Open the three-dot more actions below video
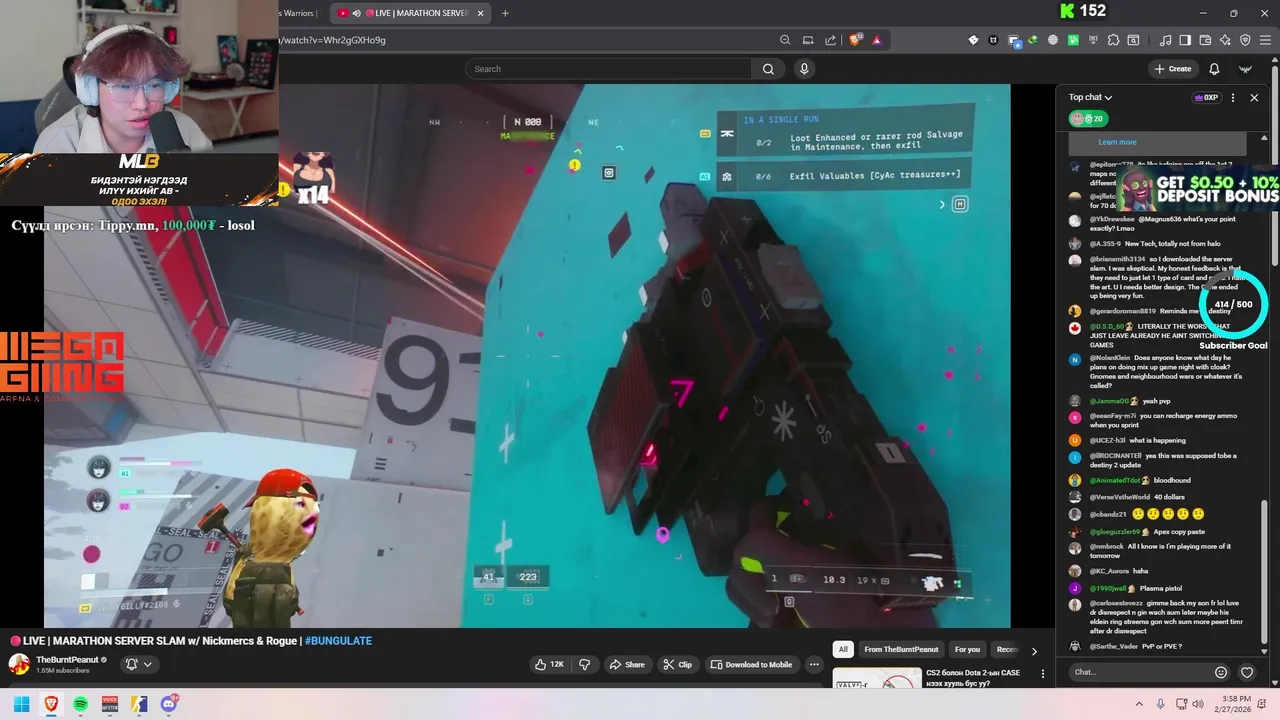 [x=814, y=664]
